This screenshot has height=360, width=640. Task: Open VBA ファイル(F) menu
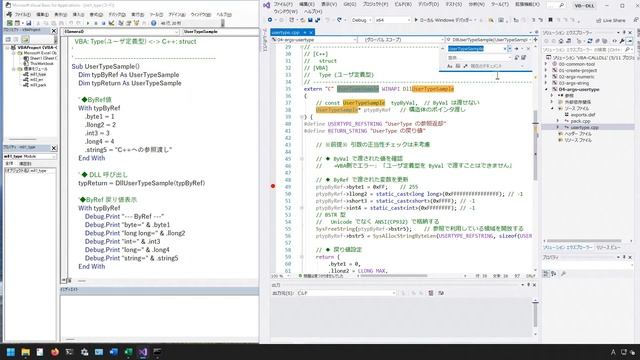23,14
